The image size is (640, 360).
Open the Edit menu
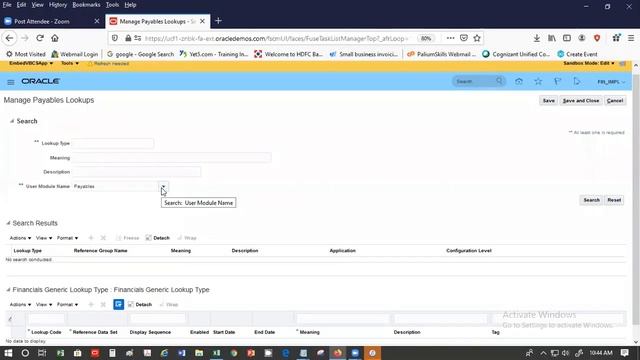21,5
